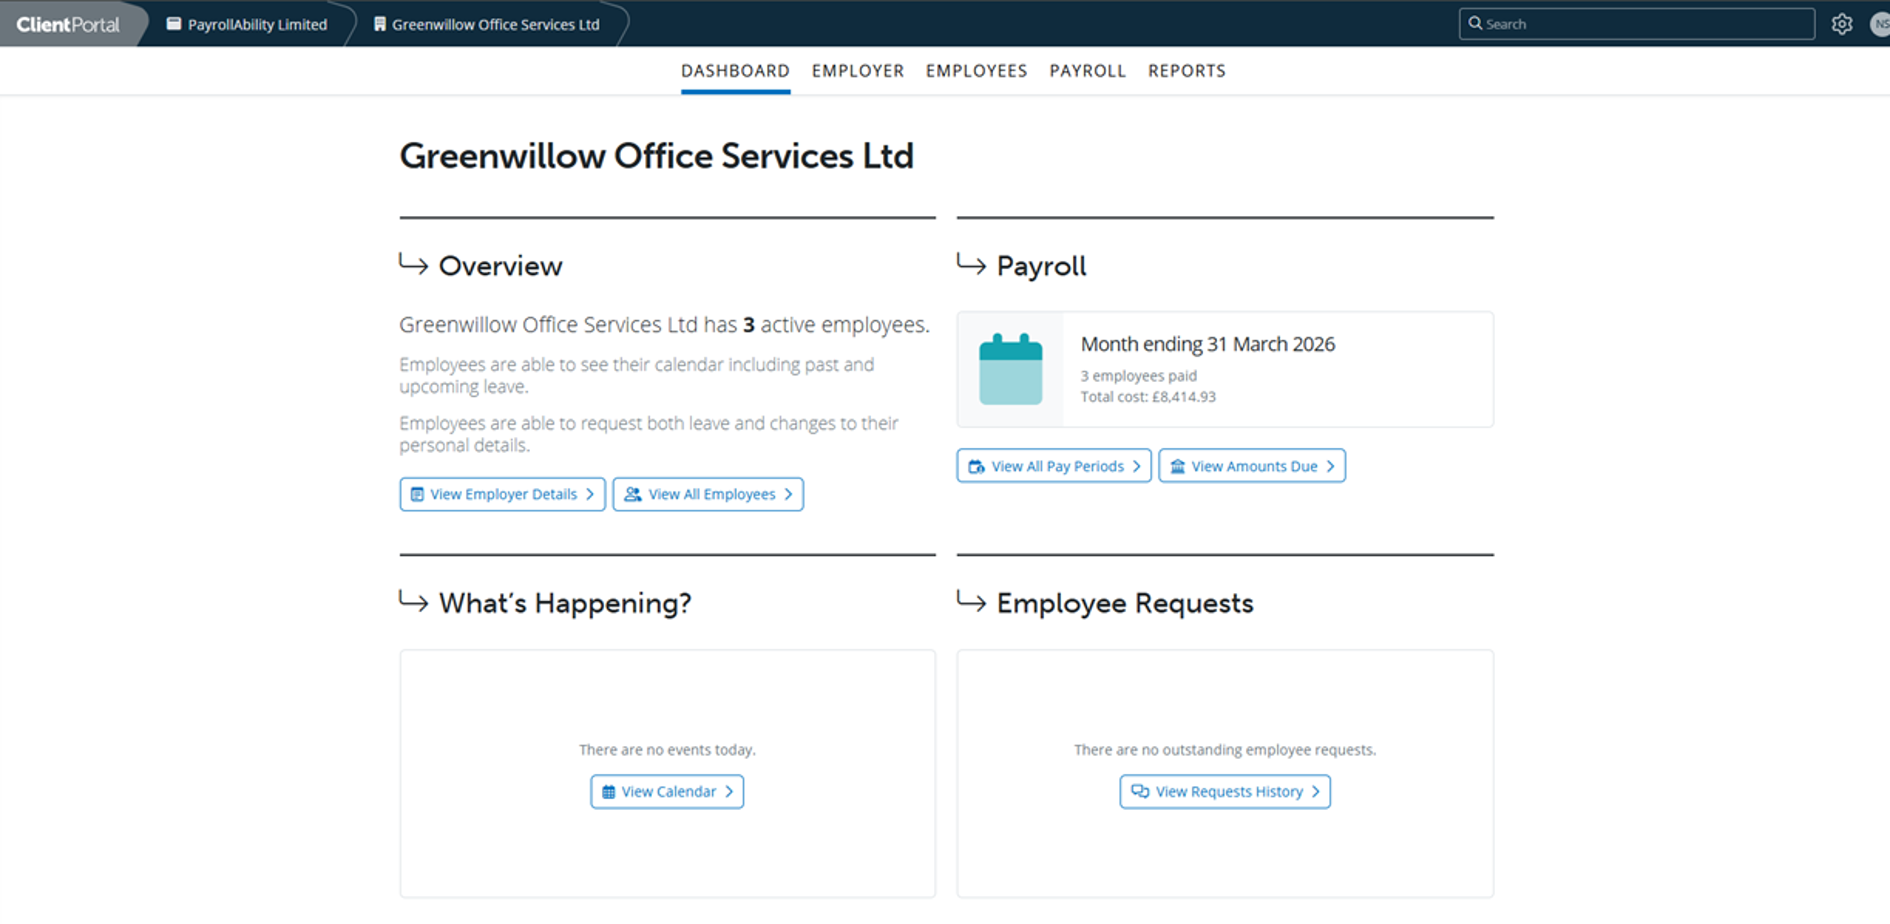Click the ClientPortal logo
The width and height of the screenshot is (1890, 924).
click(x=68, y=24)
